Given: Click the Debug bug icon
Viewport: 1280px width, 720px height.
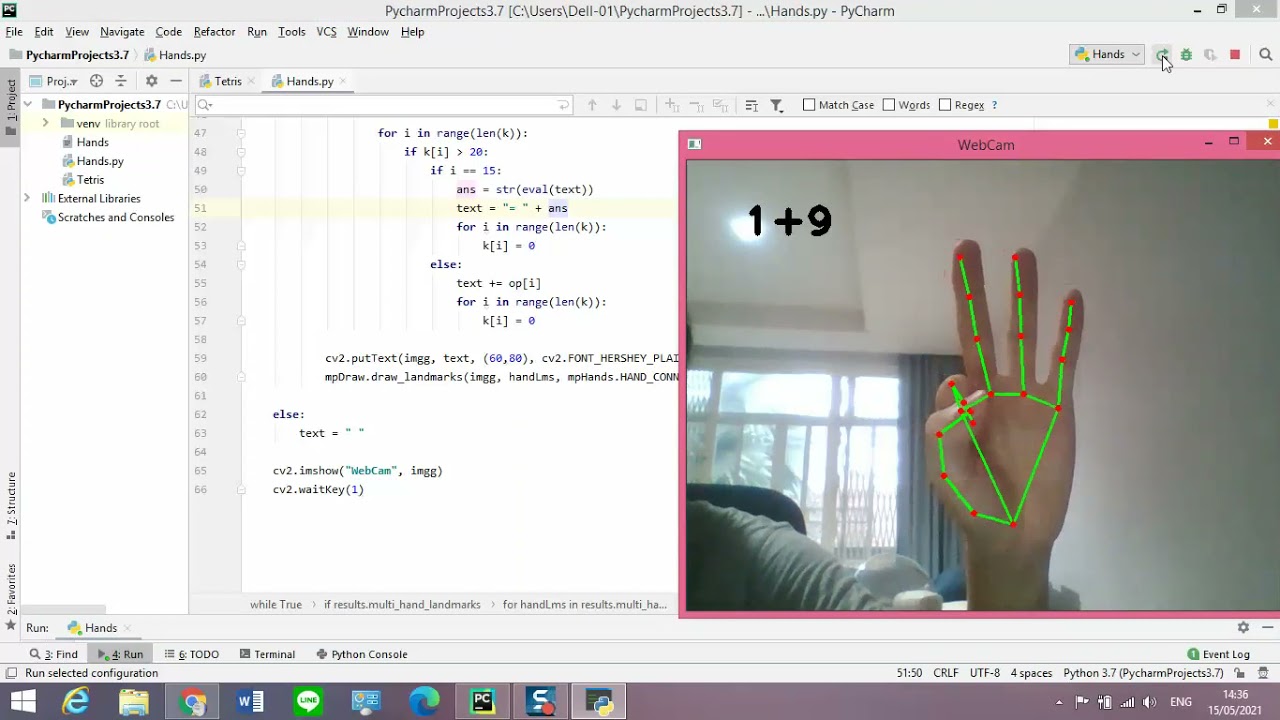Looking at the screenshot, I should pos(1186,55).
